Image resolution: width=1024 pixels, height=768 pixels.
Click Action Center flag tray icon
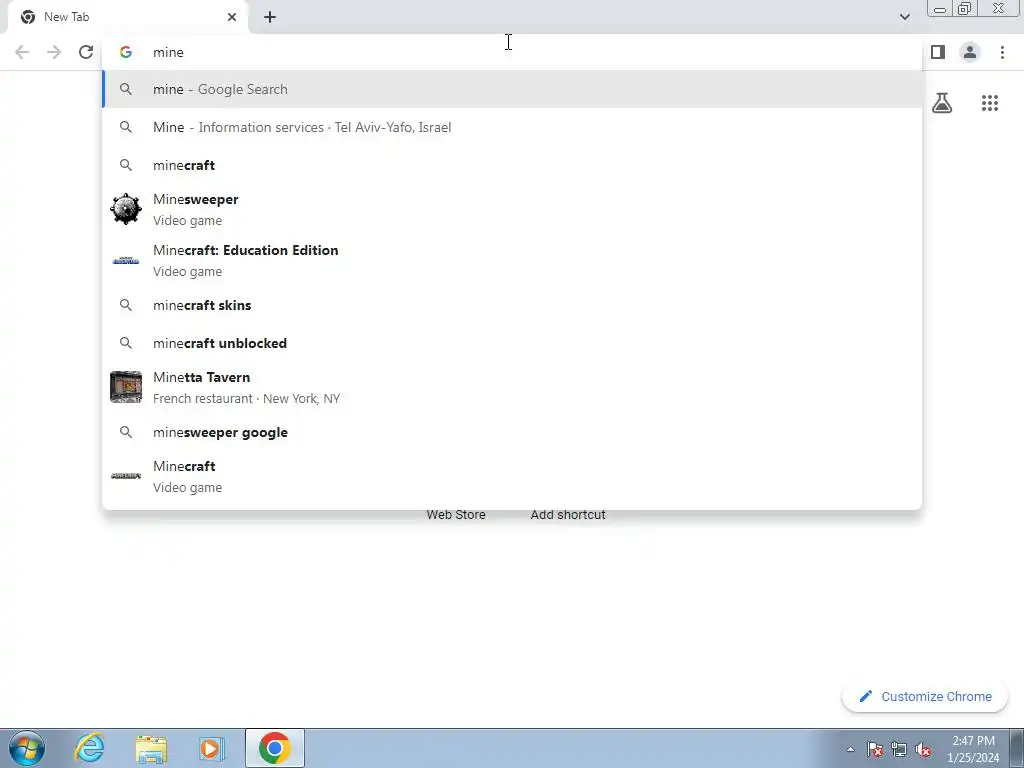click(875, 749)
